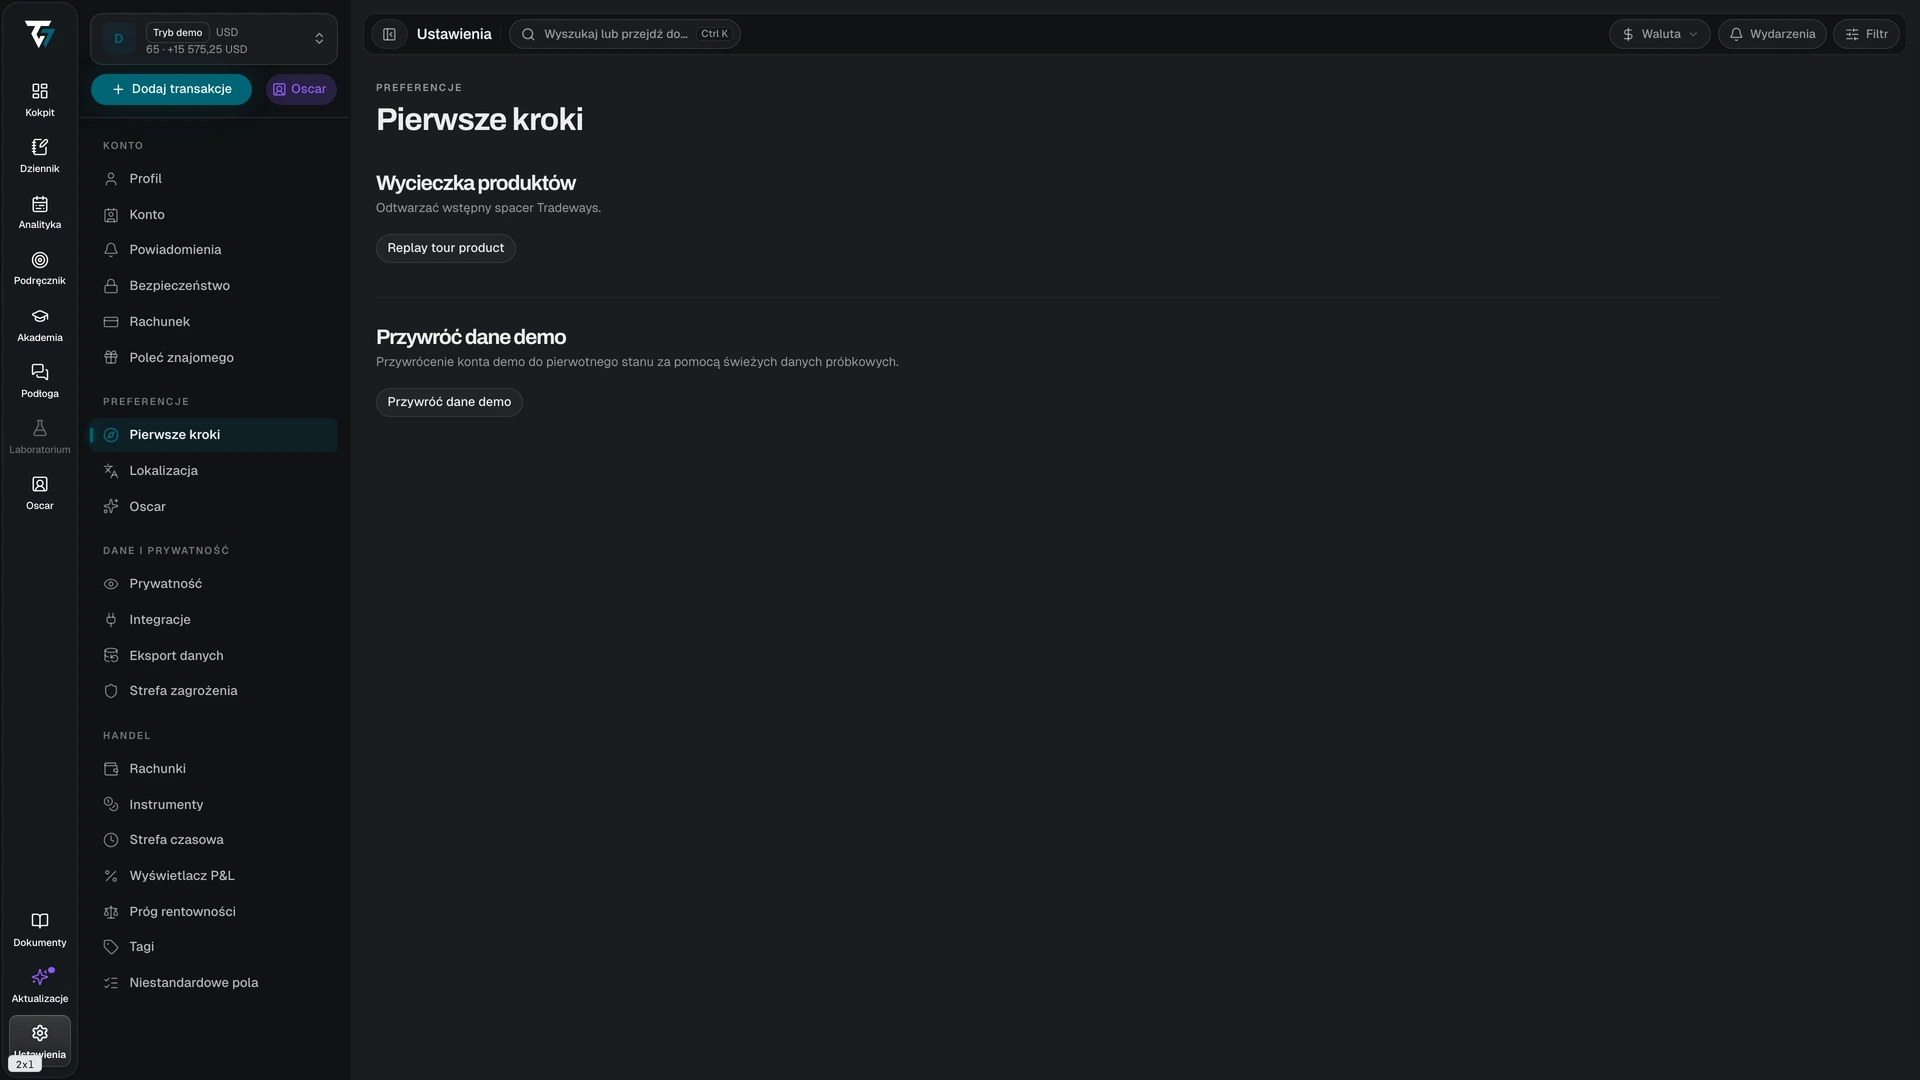Open Eksport danych settings
Viewport: 1920px width, 1080px height.
[x=214, y=656]
